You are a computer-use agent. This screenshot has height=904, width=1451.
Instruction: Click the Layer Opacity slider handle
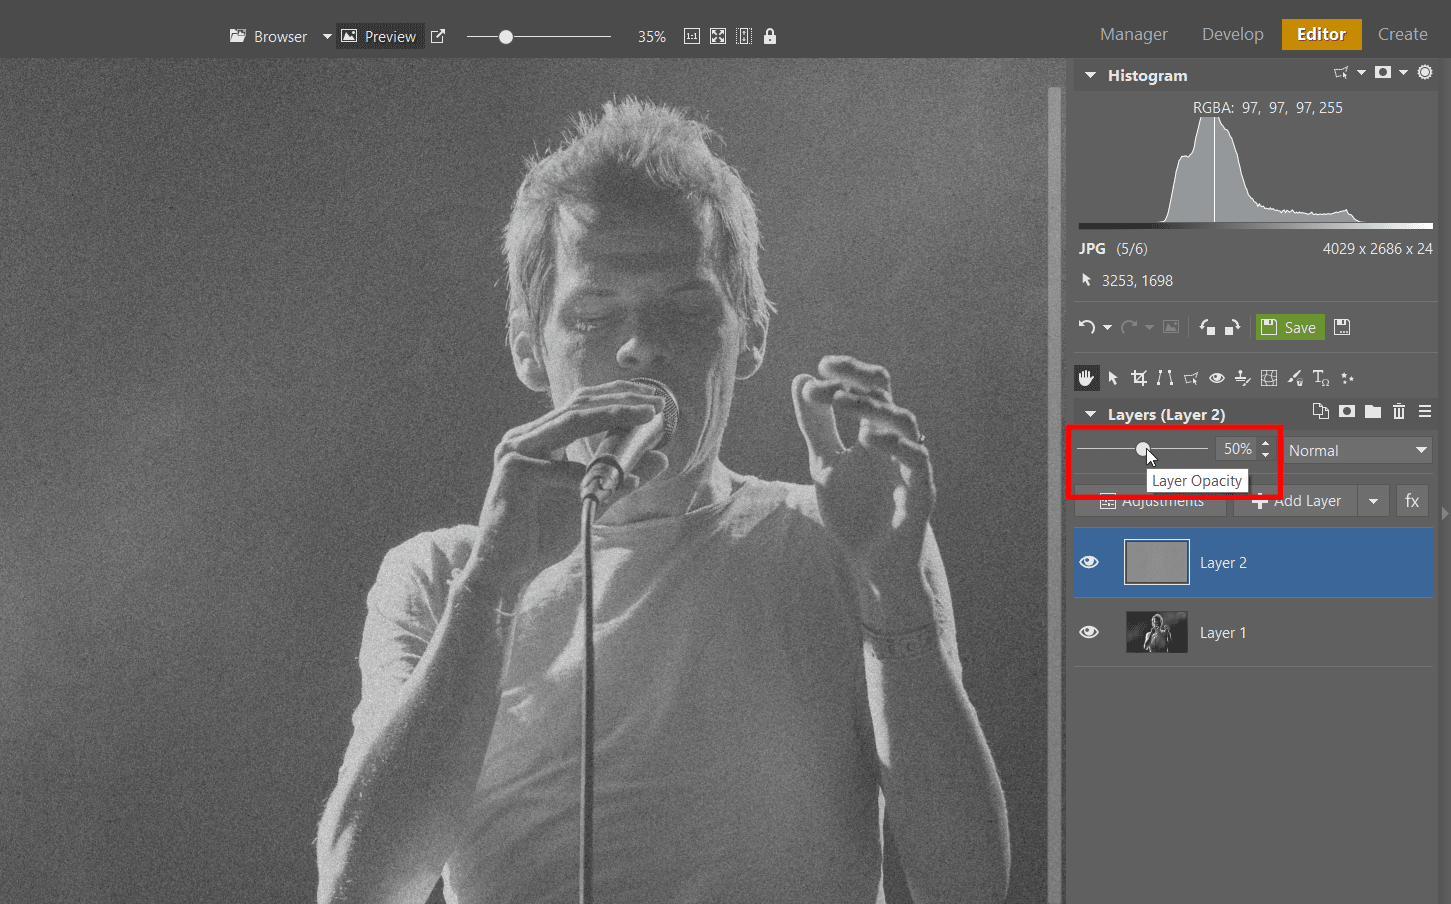coord(1143,449)
